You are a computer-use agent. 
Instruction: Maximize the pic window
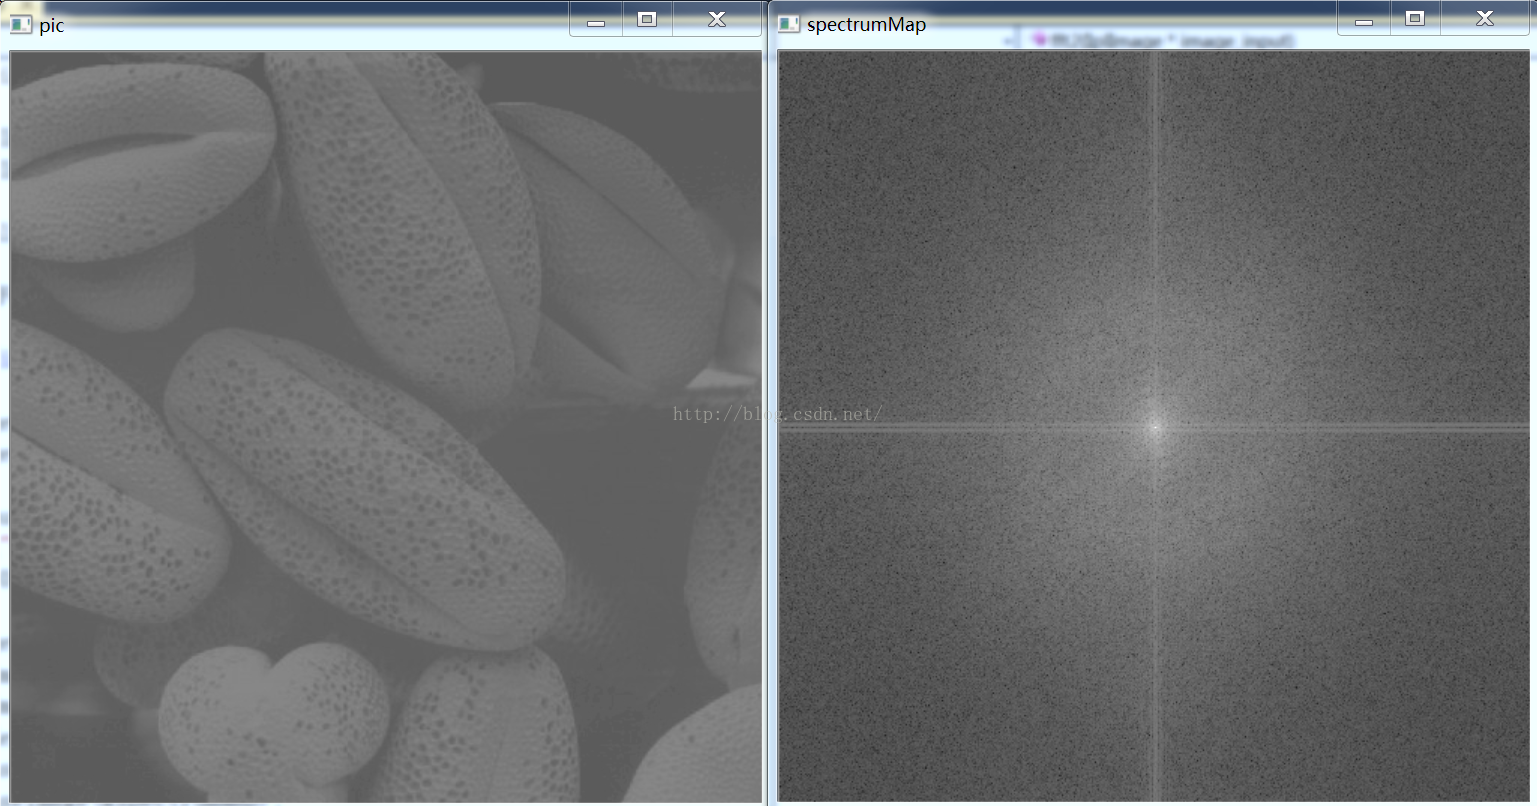coord(647,19)
